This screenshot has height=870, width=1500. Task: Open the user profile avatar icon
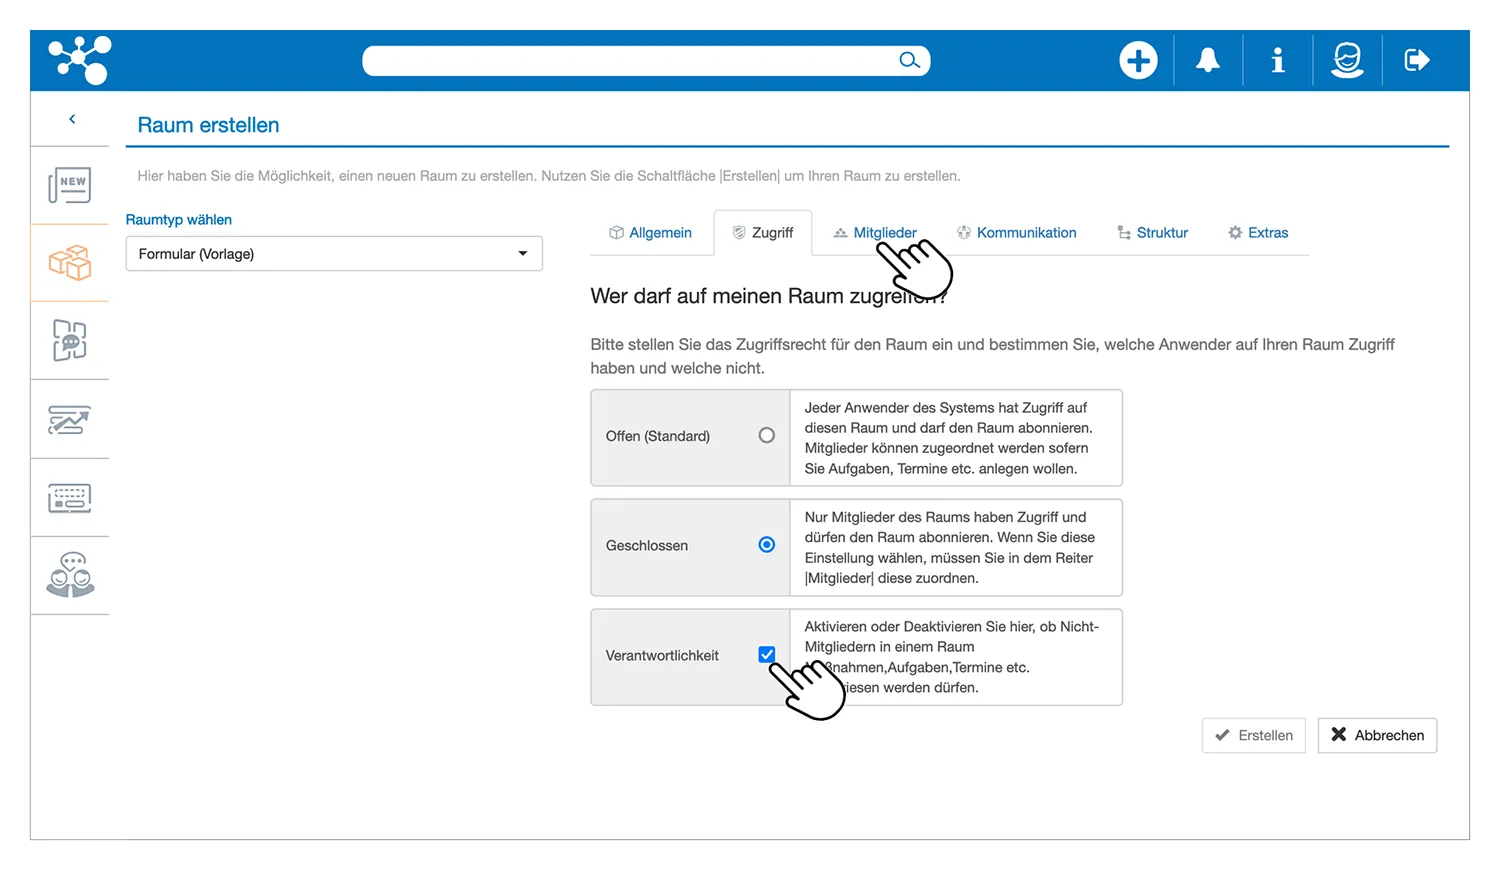coord(1347,61)
